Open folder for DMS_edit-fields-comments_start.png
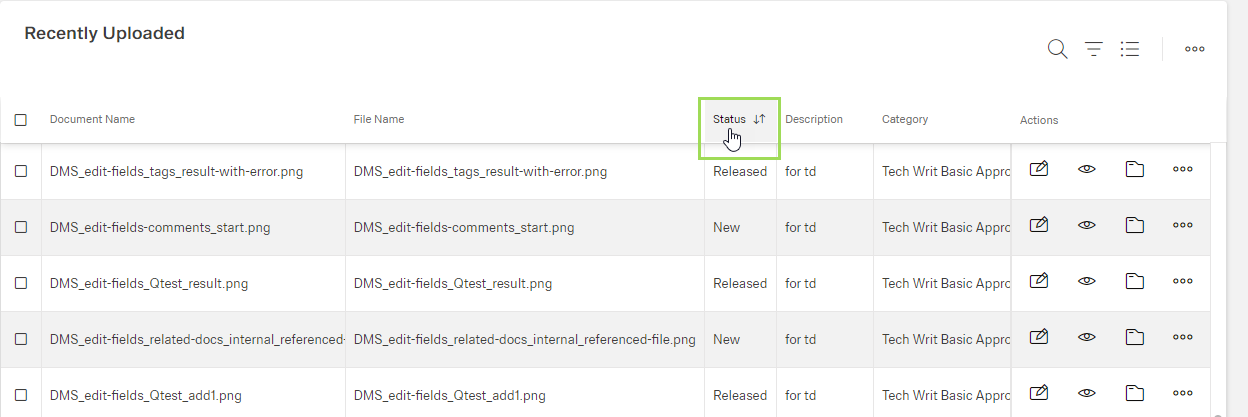The image size is (1248, 417). (x=1134, y=226)
